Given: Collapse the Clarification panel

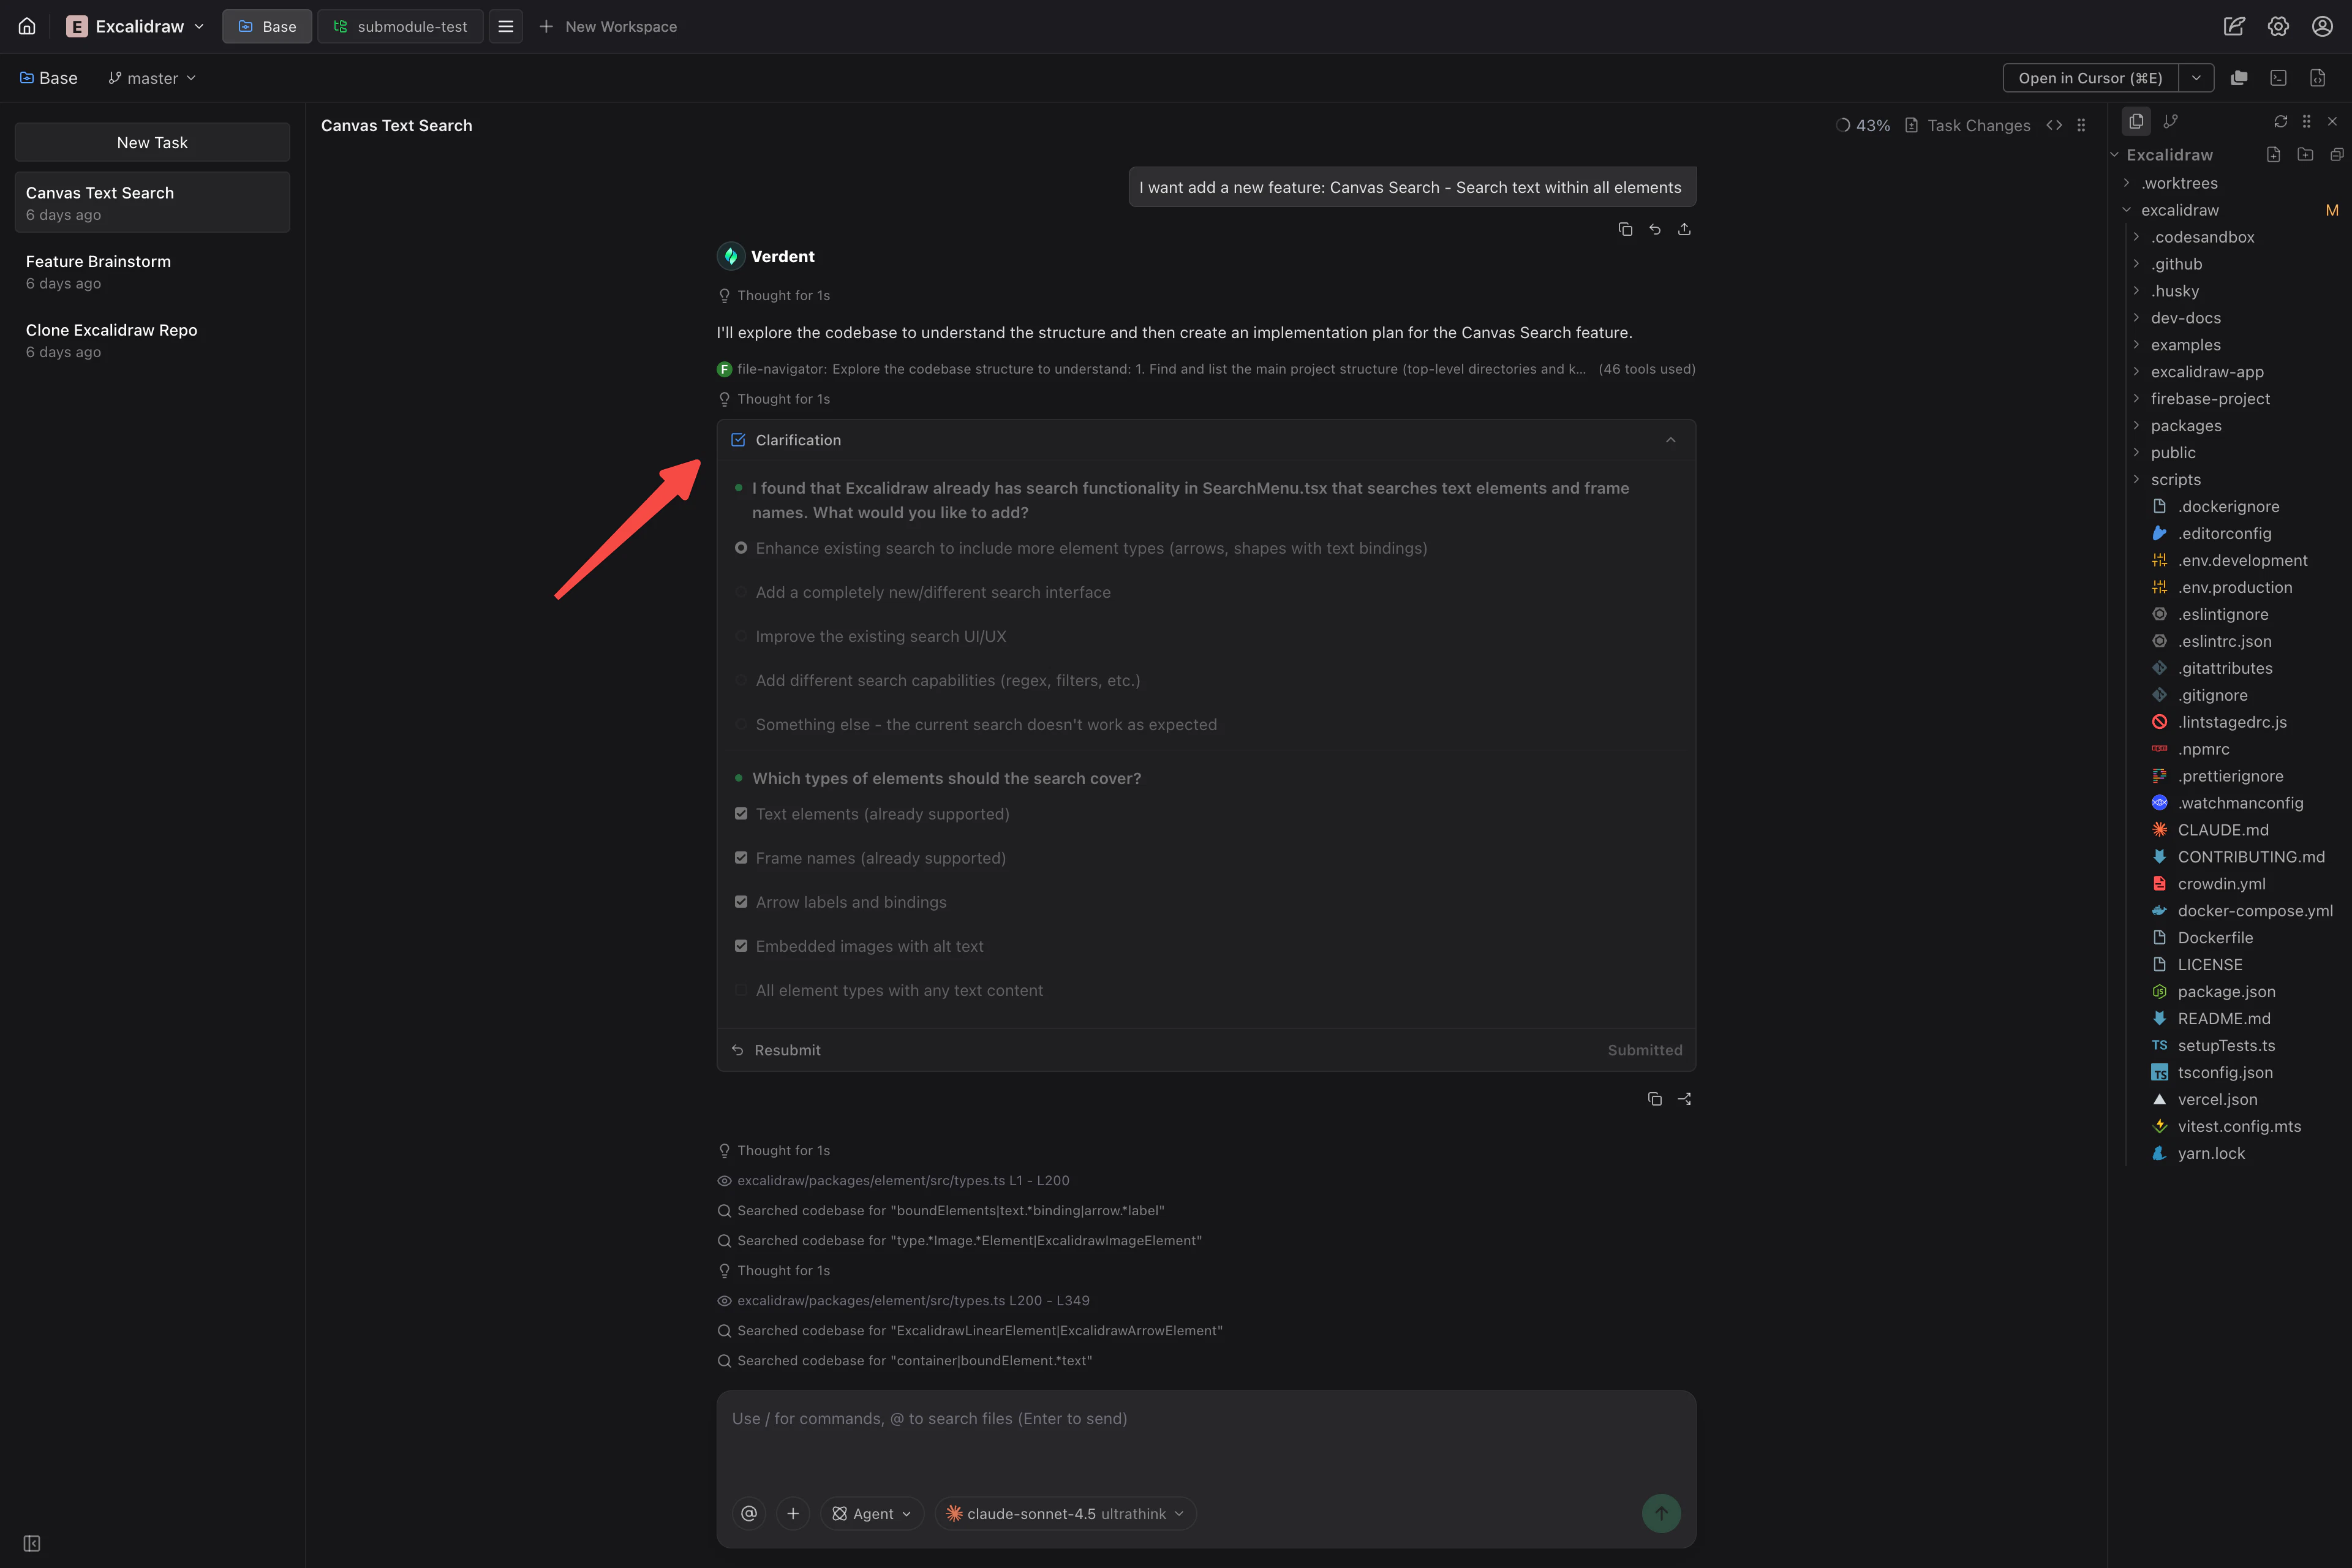Looking at the screenshot, I should point(1670,440).
